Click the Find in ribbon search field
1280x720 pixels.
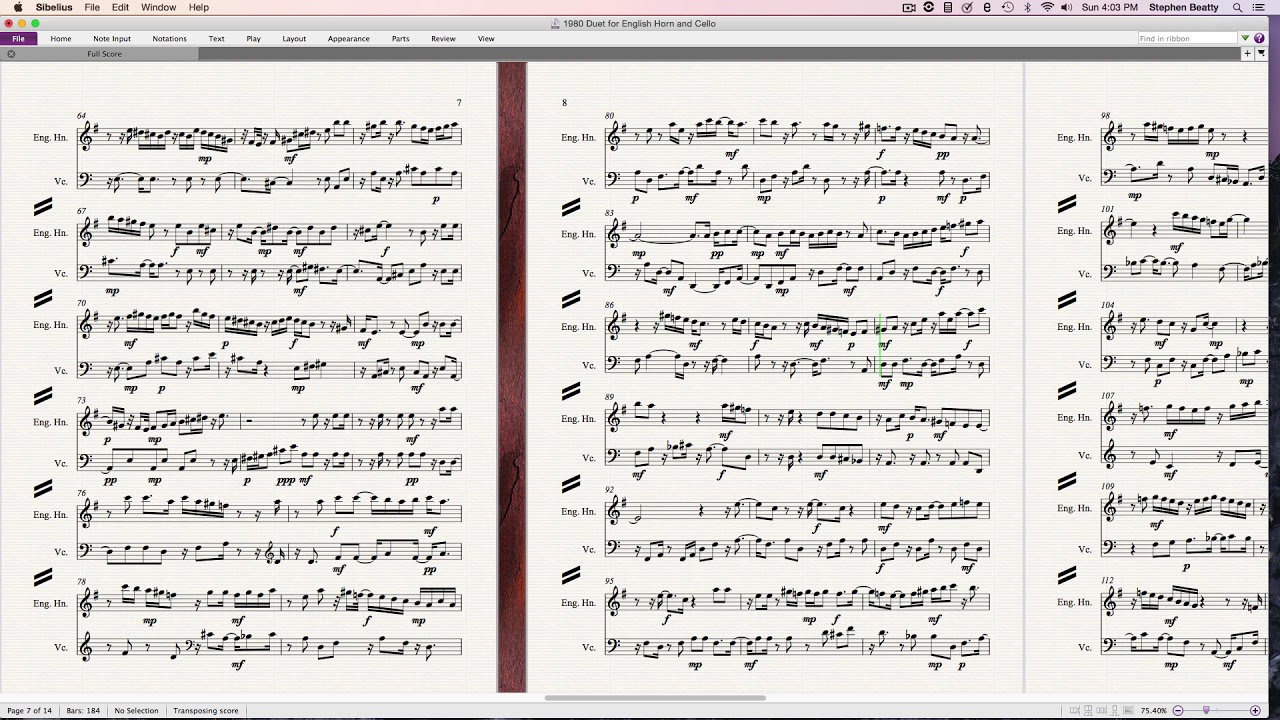tap(1188, 38)
